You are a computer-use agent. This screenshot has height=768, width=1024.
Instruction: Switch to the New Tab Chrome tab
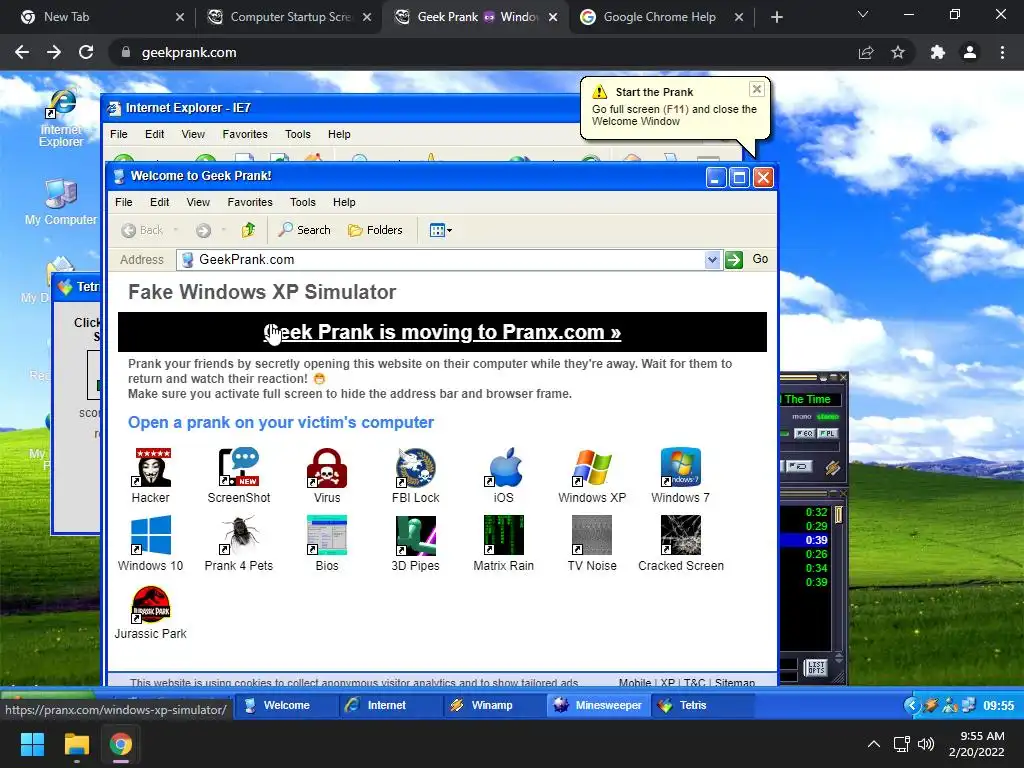pyautogui.click(x=102, y=17)
